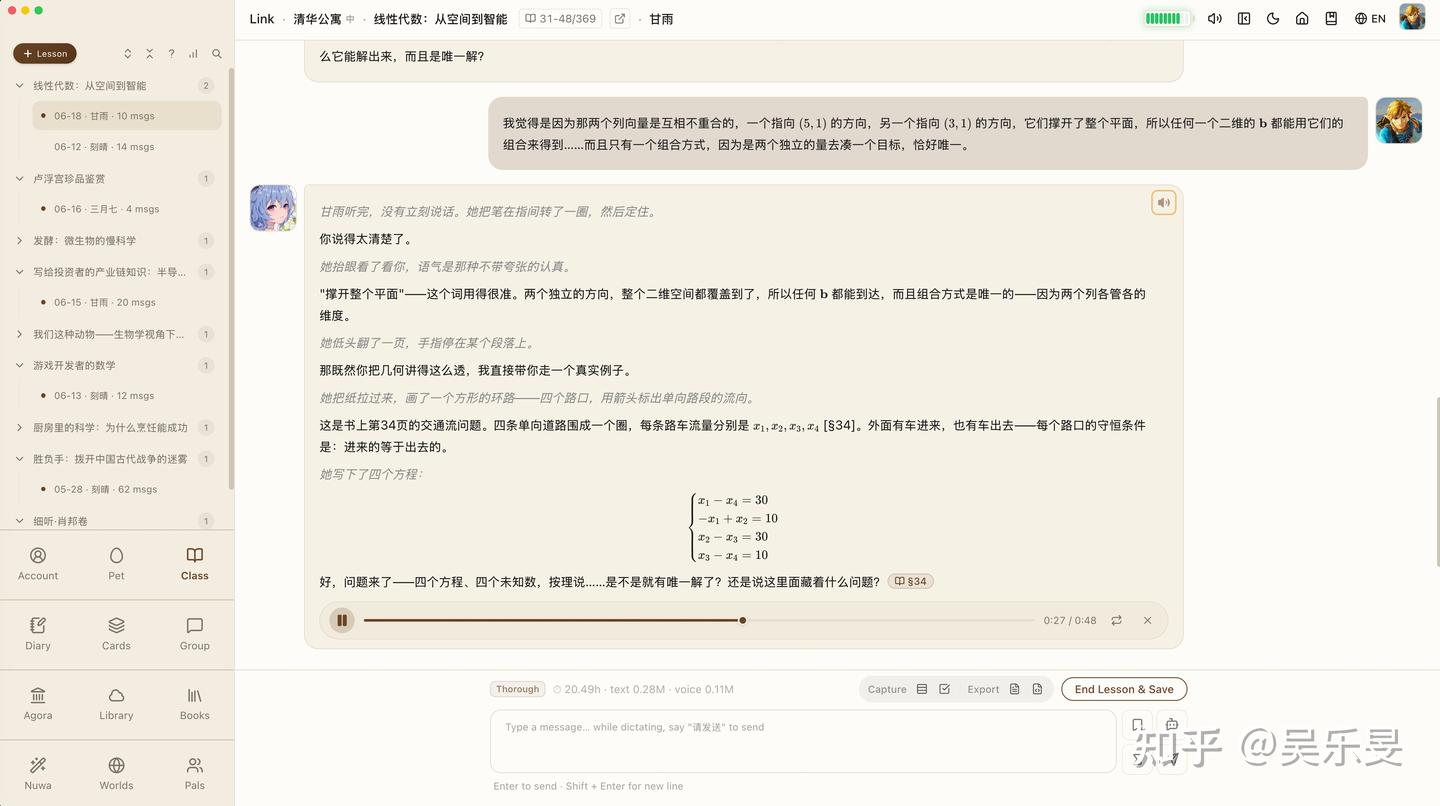Click the message speaker read-aloud icon
The height and width of the screenshot is (806, 1440).
click(1163, 203)
